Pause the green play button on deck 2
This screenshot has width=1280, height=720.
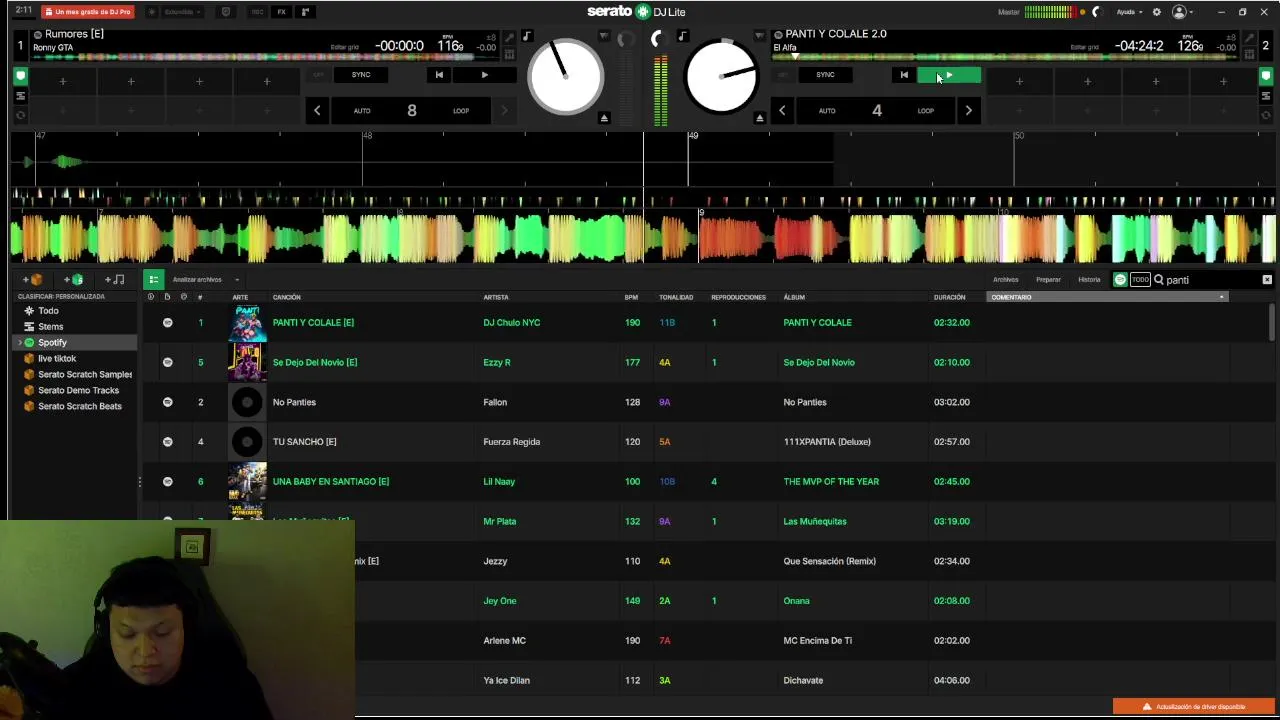pyautogui.click(x=949, y=75)
